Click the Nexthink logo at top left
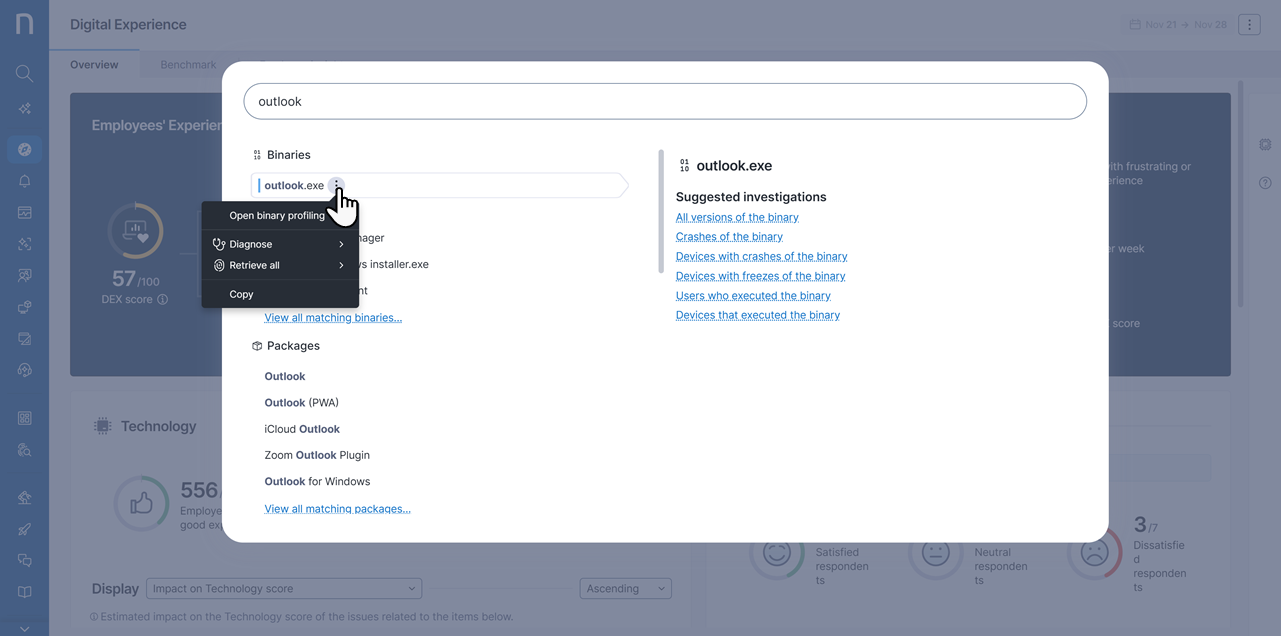This screenshot has height=636, width=1281. [24, 24]
